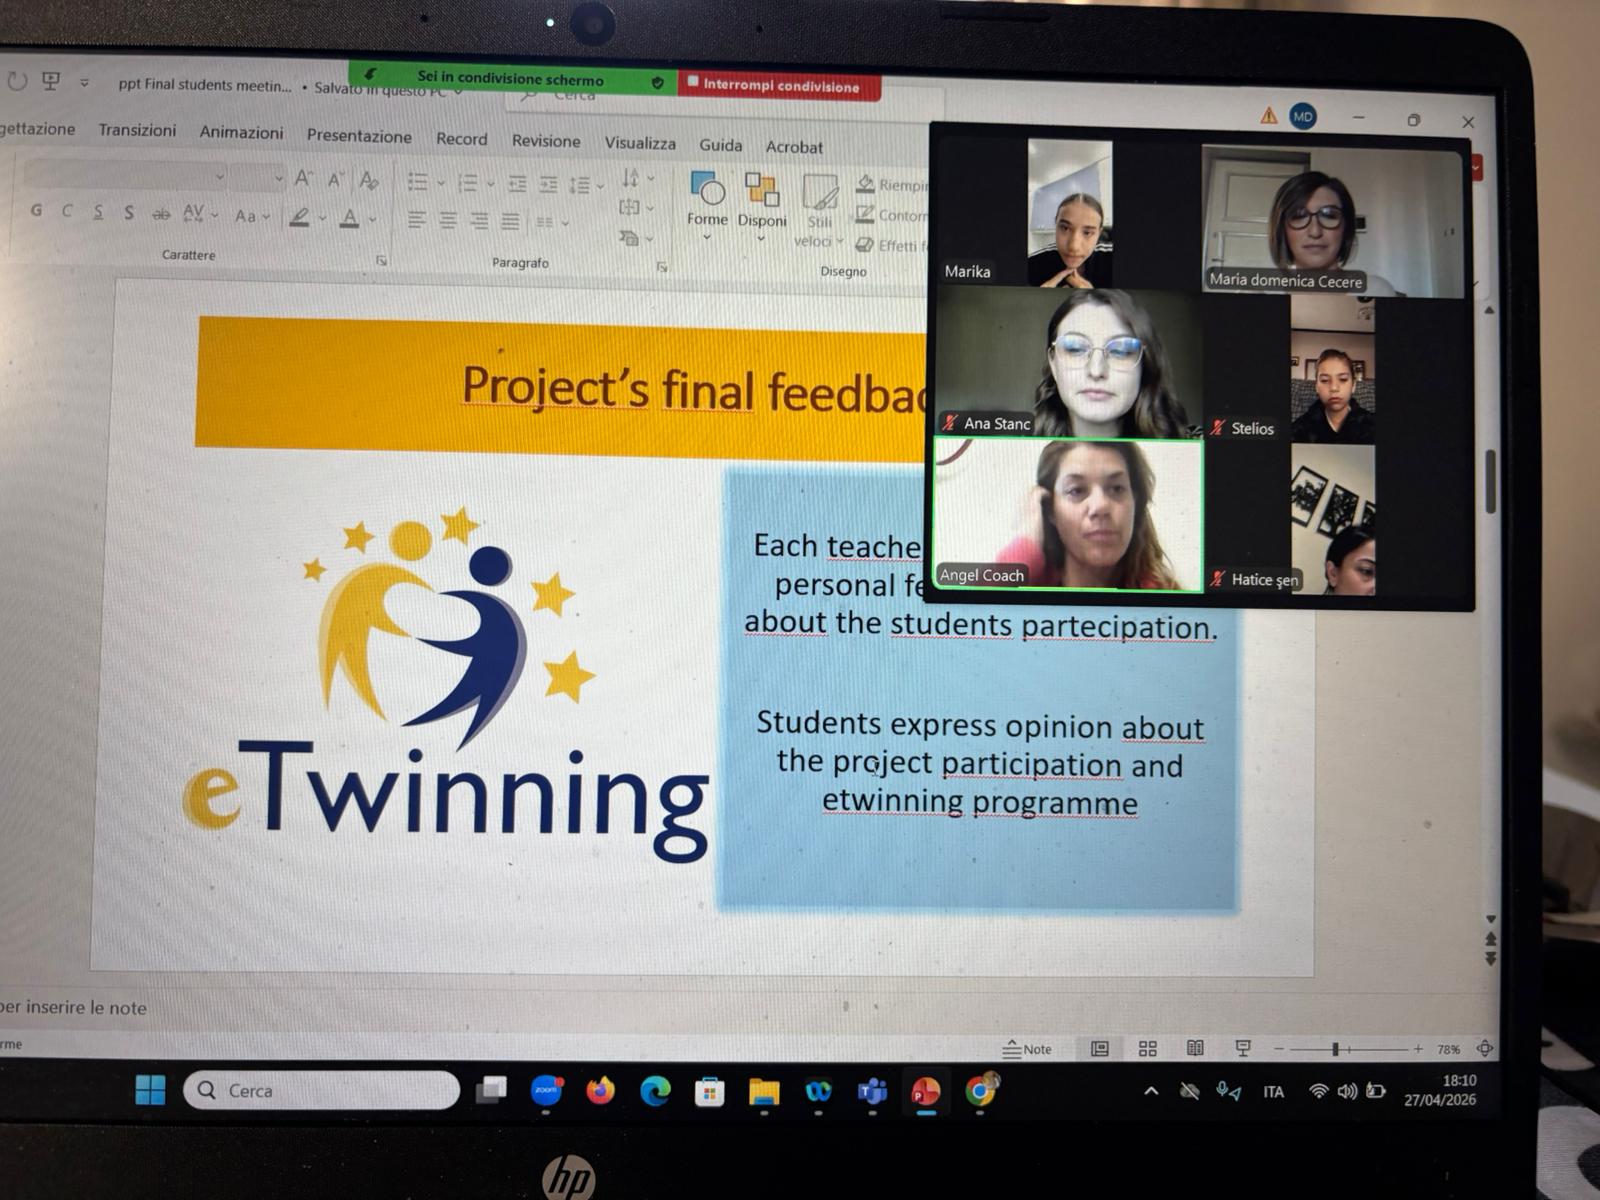Open text direction dropdown
Viewport: 1600px width, 1200px height.
(636, 178)
